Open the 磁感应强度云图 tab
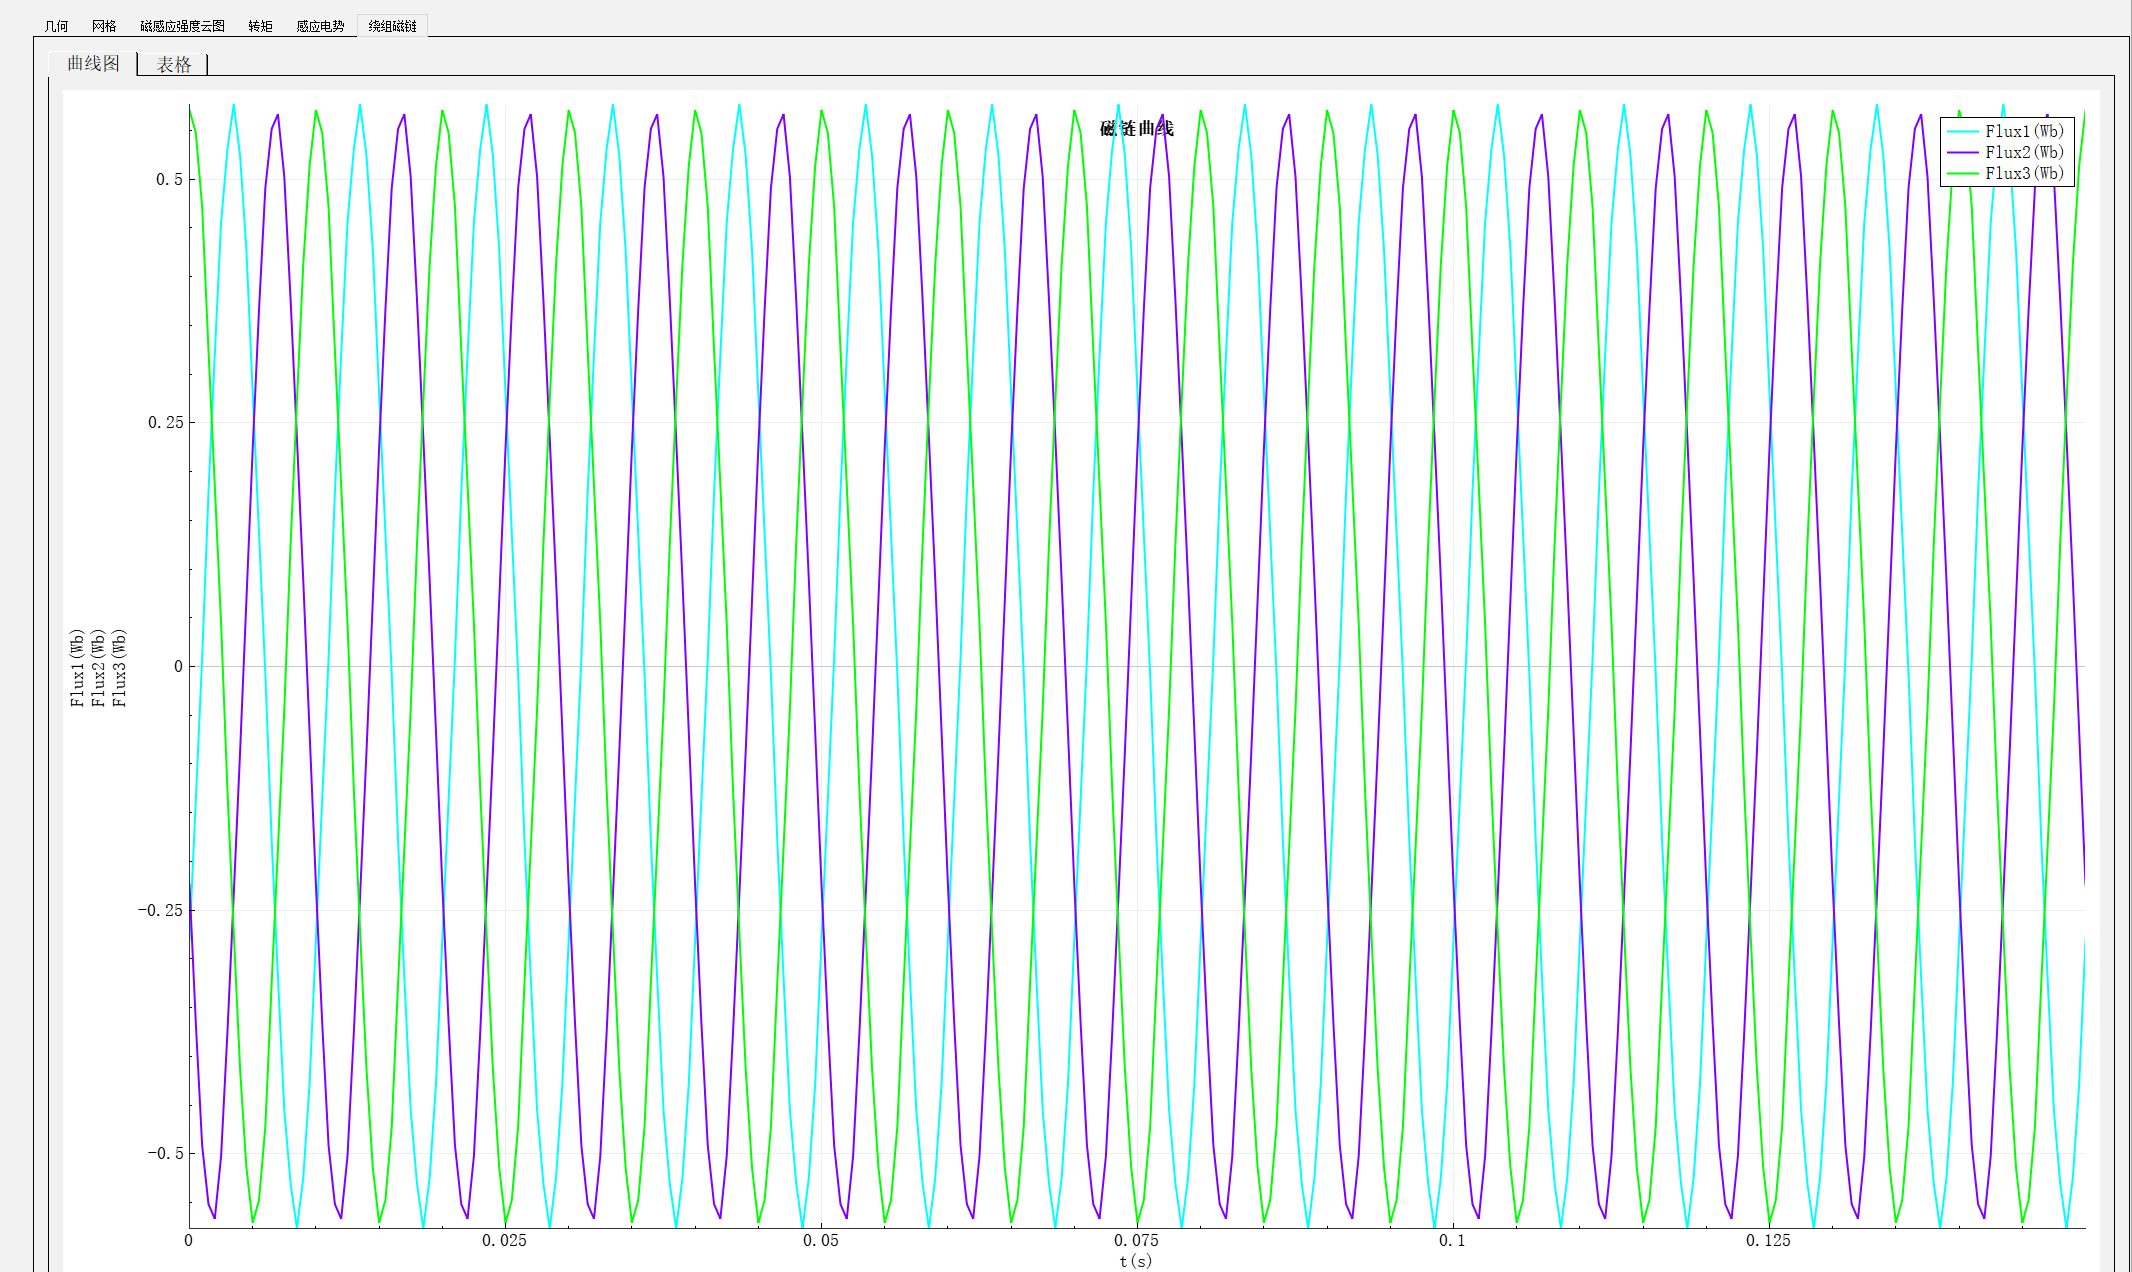2132x1272 pixels. tap(182, 26)
